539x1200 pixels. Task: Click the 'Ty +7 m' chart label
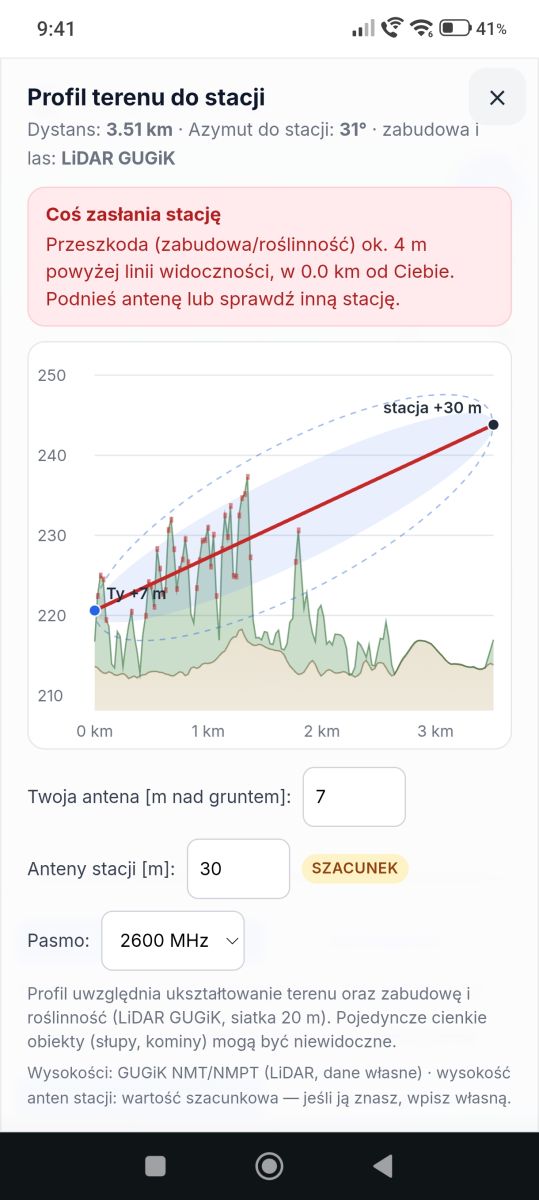(x=136, y=594)
